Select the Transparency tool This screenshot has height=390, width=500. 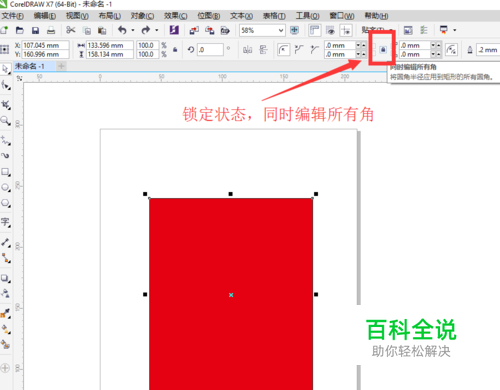pos(6,293)
